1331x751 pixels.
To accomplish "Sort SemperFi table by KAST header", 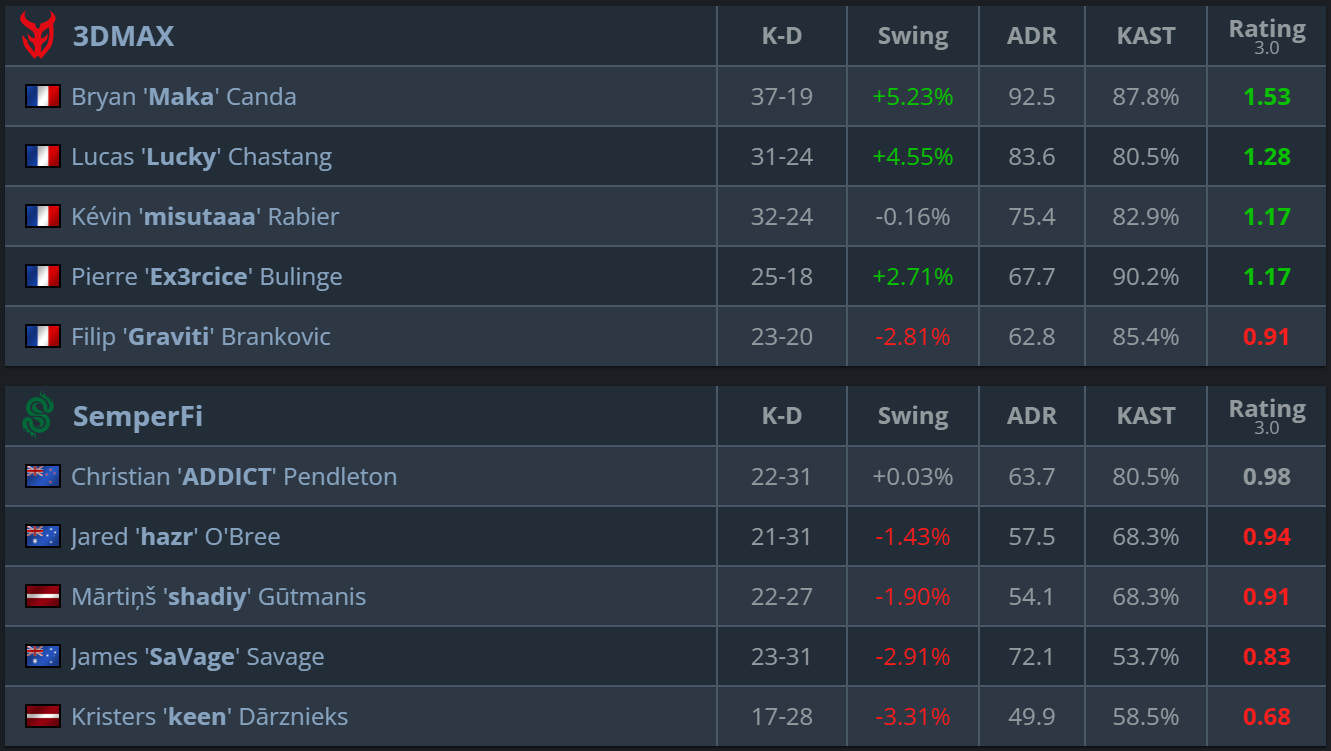I will click(1145, 416).
